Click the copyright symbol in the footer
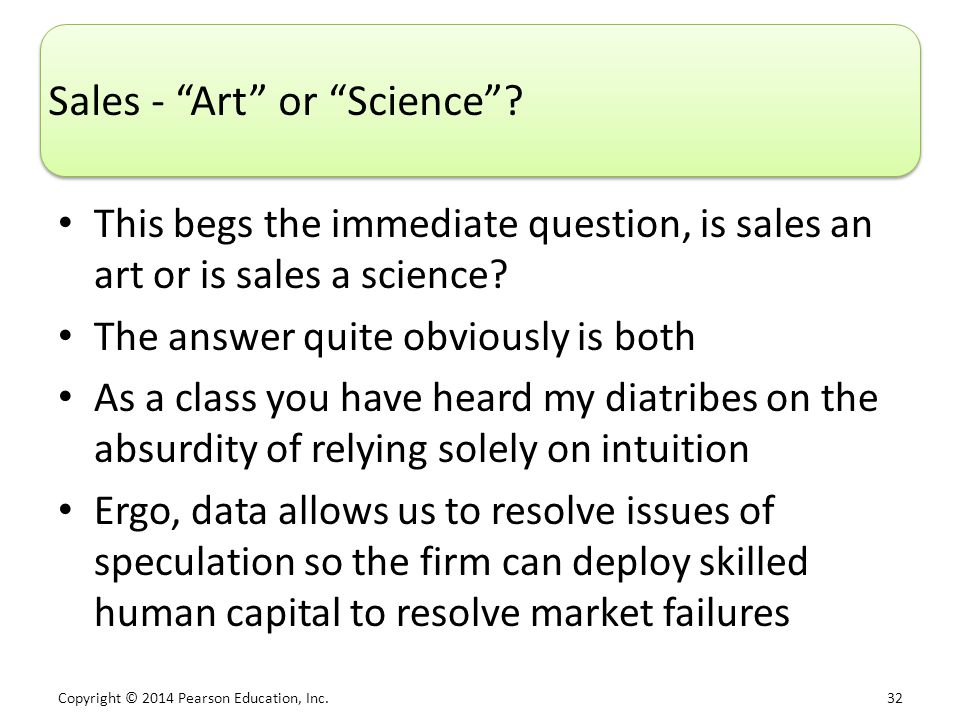This screenshot has width=960, height=720. click(132, 698)
